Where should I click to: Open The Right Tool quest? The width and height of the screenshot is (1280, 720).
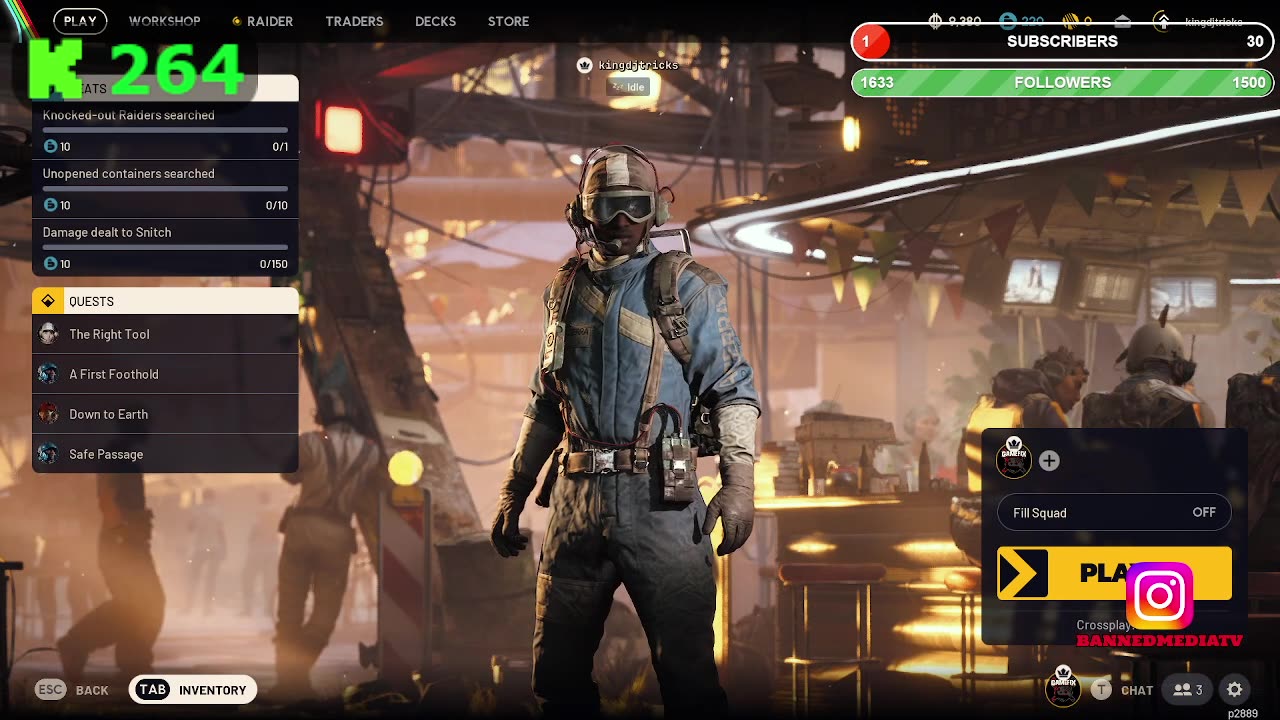point(165,334)
